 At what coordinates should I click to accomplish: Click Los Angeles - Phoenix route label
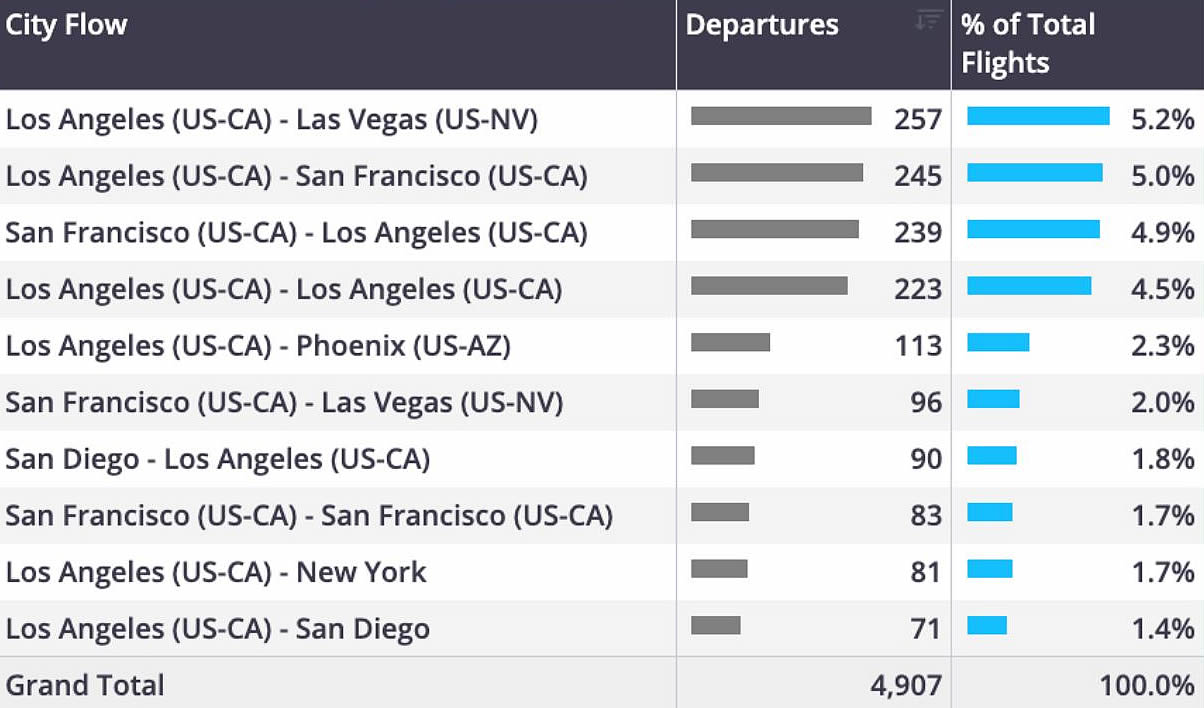(x=258, y=346)
